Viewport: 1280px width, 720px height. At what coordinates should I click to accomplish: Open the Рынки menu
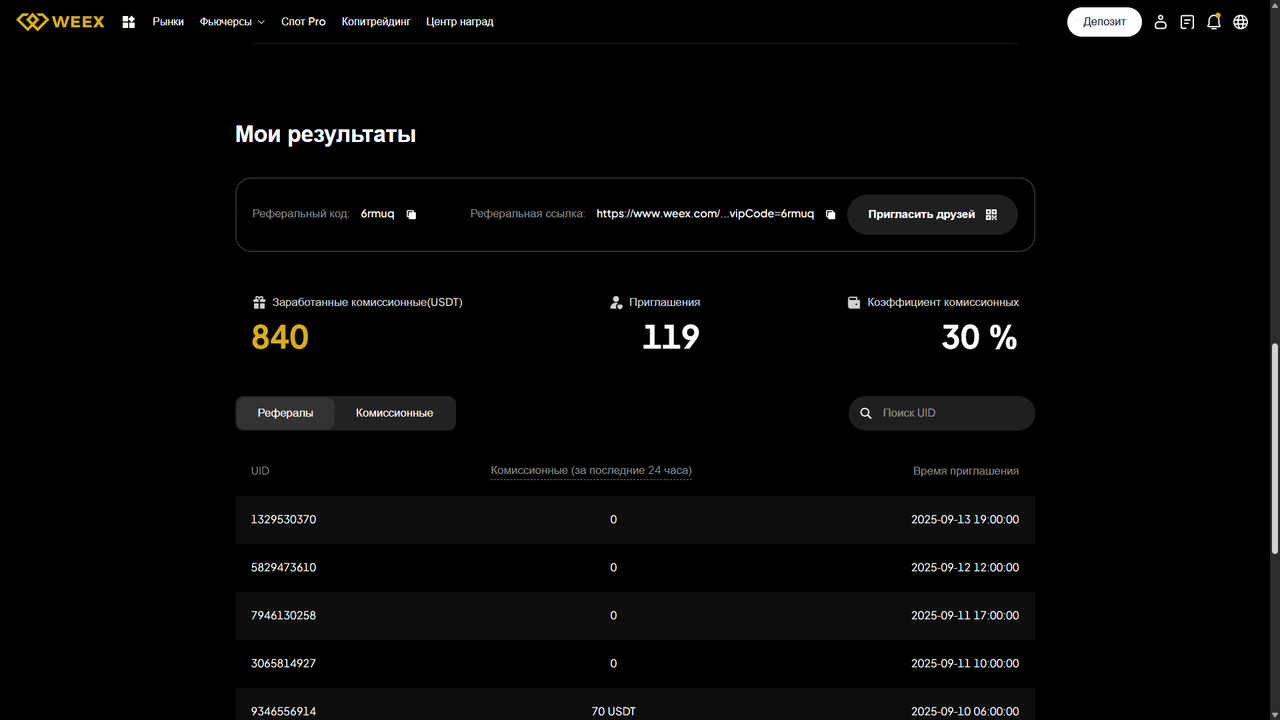(168, 22)
